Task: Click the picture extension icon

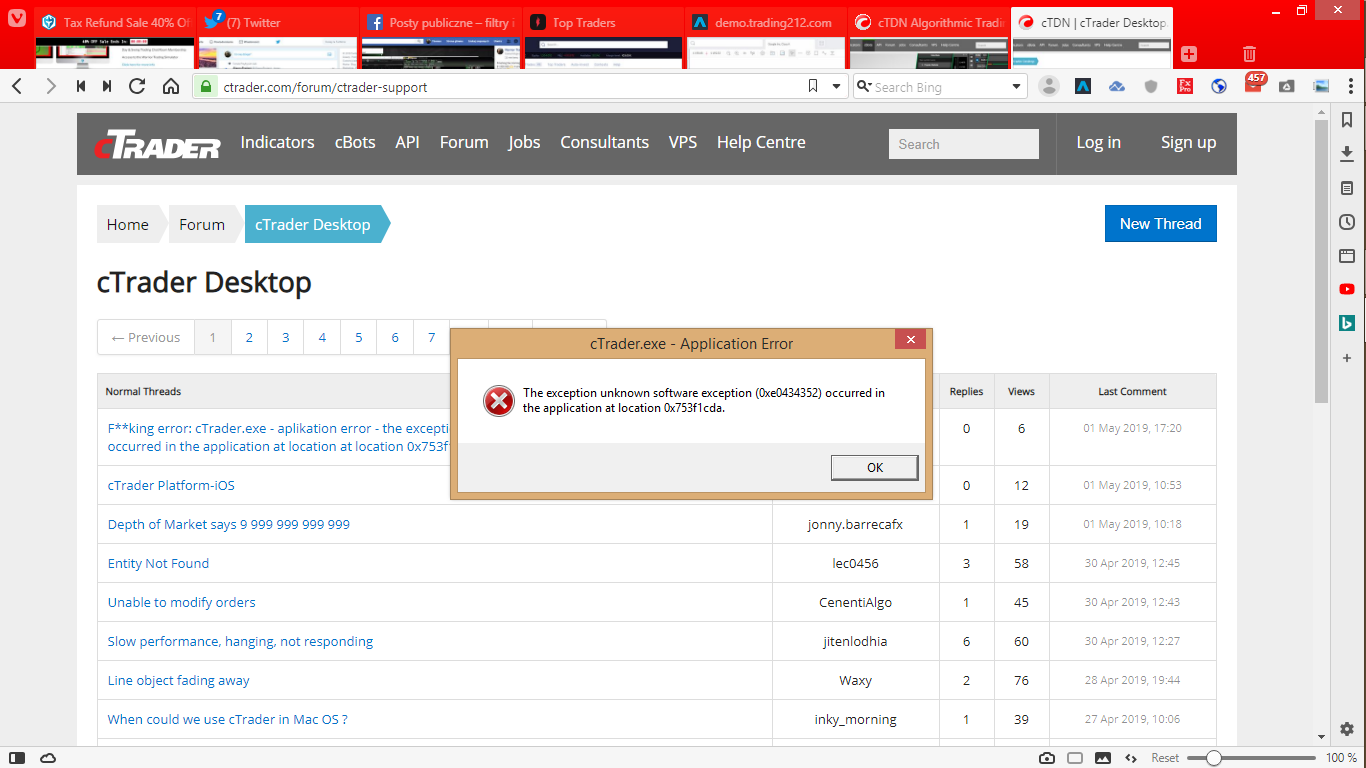Action: [1321, 87]
